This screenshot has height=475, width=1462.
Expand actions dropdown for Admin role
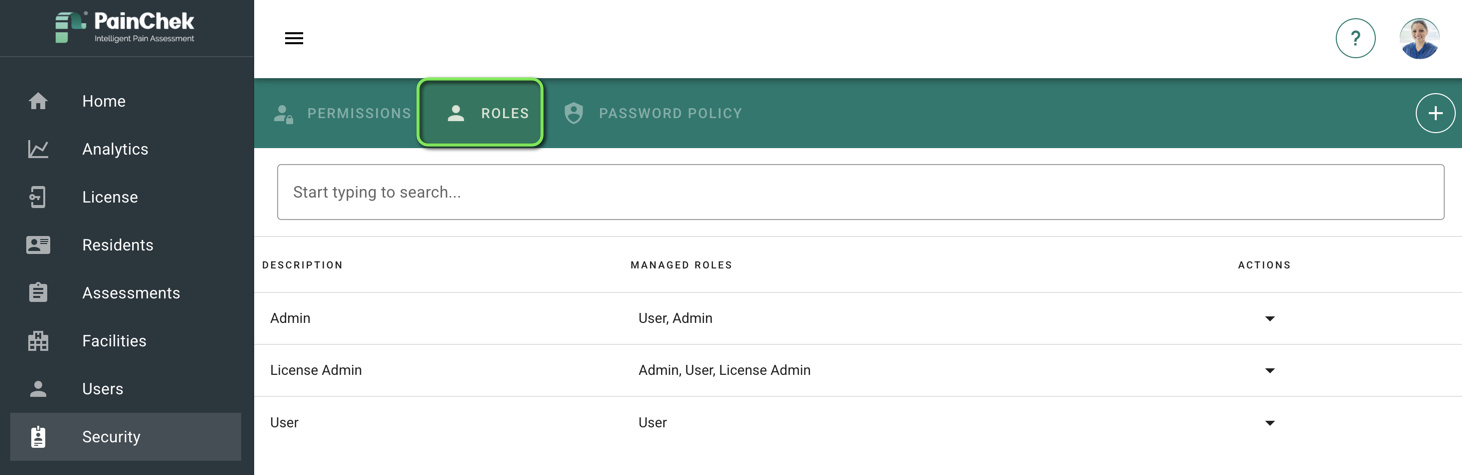click(x=1270, y=319)
